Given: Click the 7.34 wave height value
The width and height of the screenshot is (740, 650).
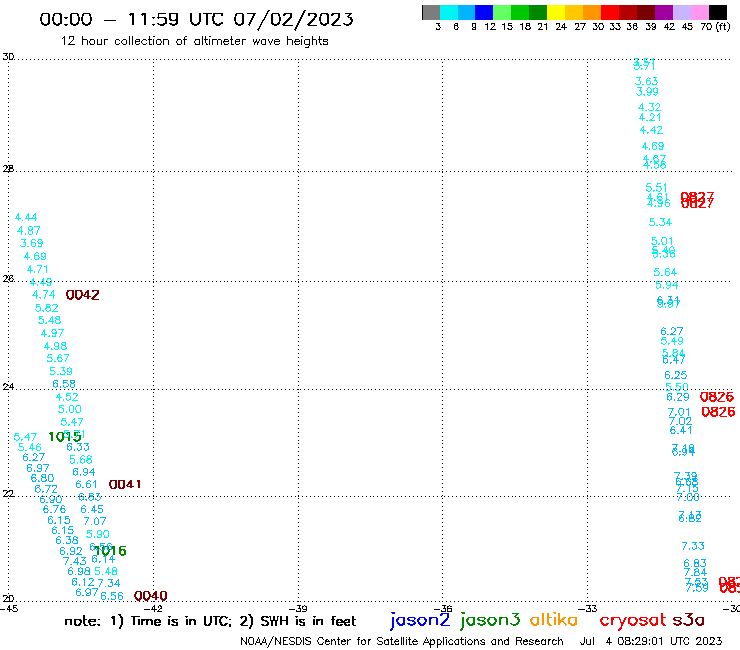Looking at the screenshot, I should 109,583.
